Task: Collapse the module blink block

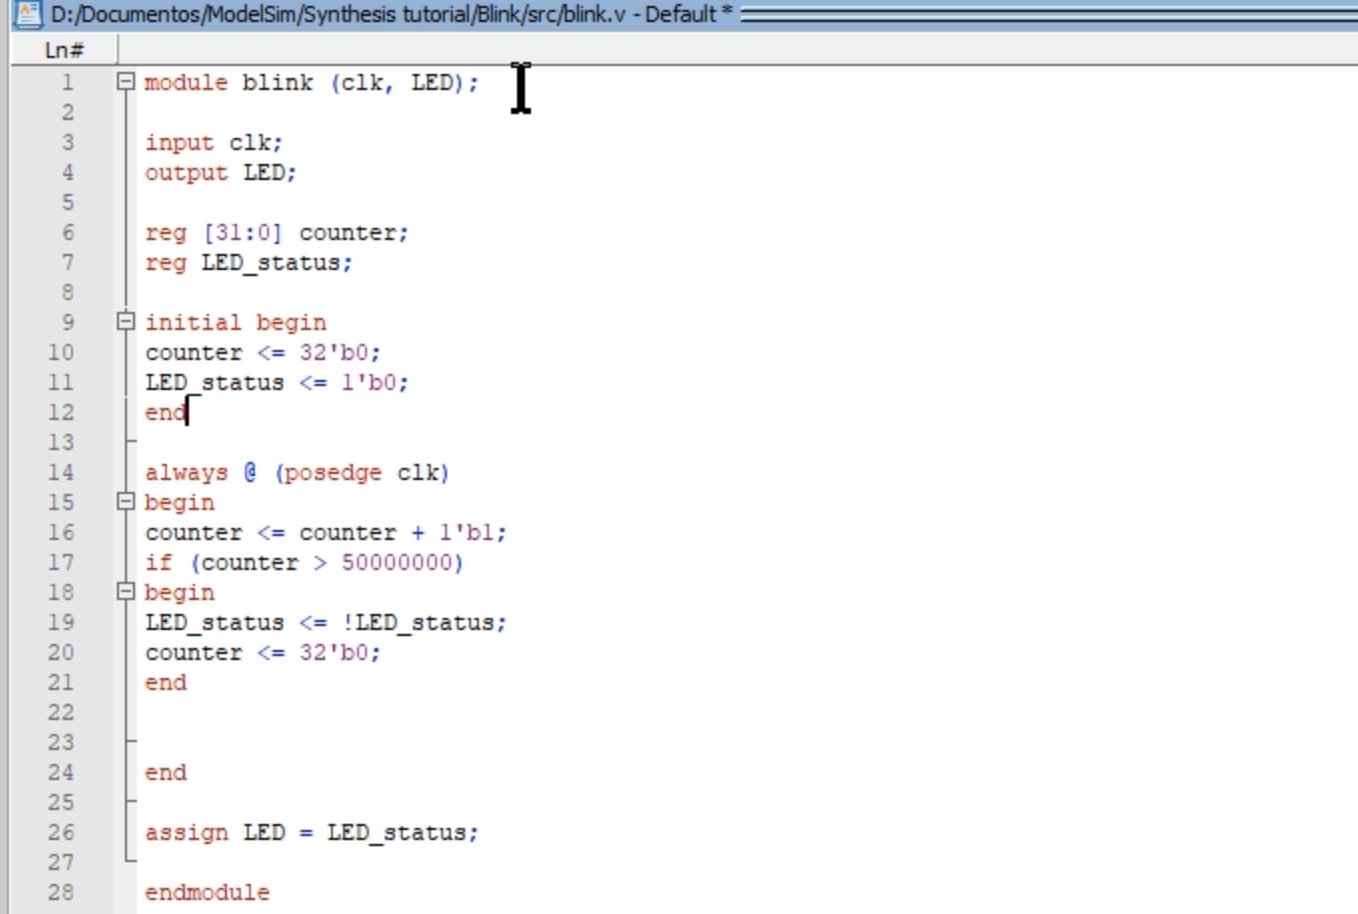Action: (x=125, y=82)
